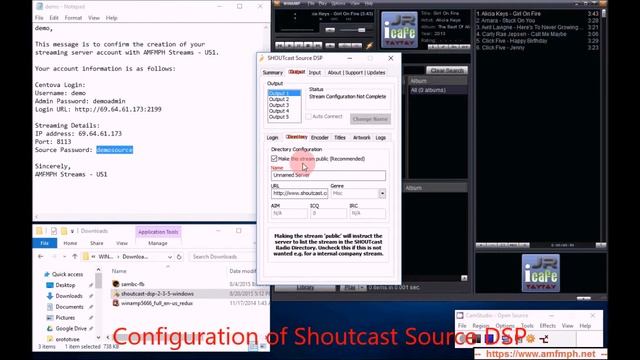Viewport: 640px width, 360px height.
Task: Select Output 5 in the output list
Action: click(x=279, y=117)
